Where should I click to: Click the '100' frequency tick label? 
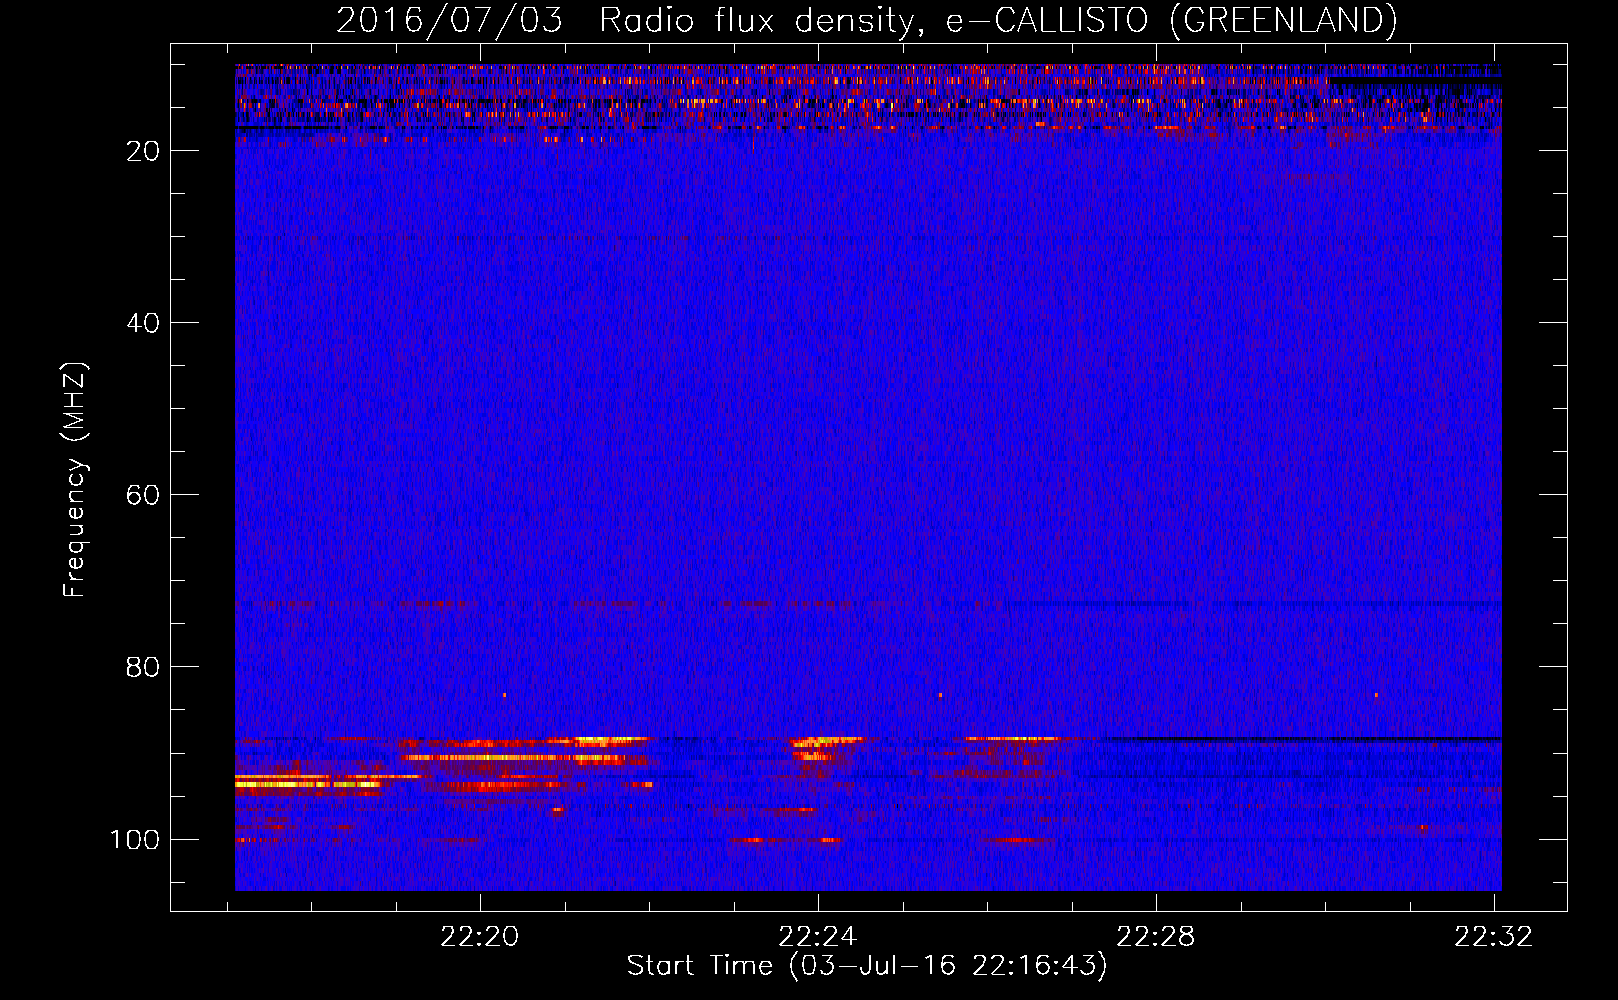point(135,839)
